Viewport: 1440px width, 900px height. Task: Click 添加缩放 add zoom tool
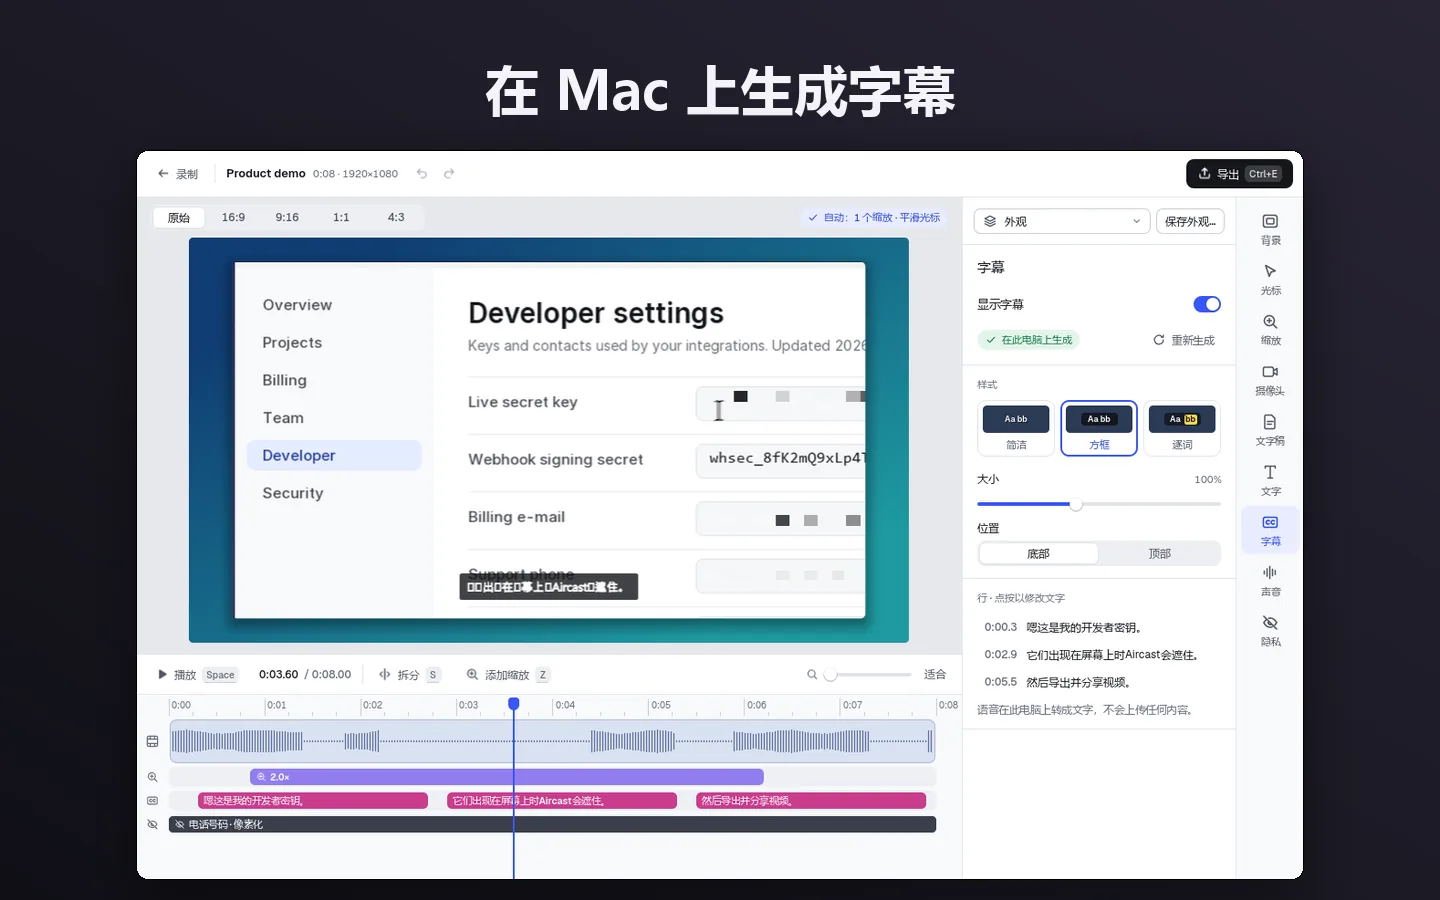coord(508,675)
